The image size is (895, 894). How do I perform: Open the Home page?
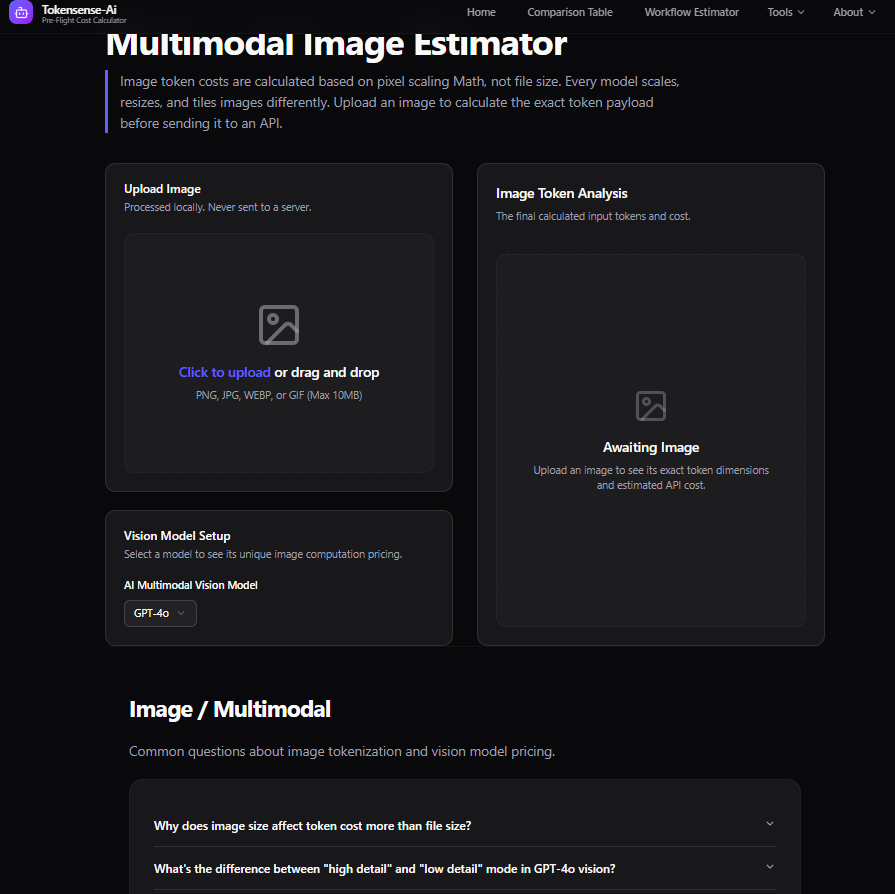point(481,12)
